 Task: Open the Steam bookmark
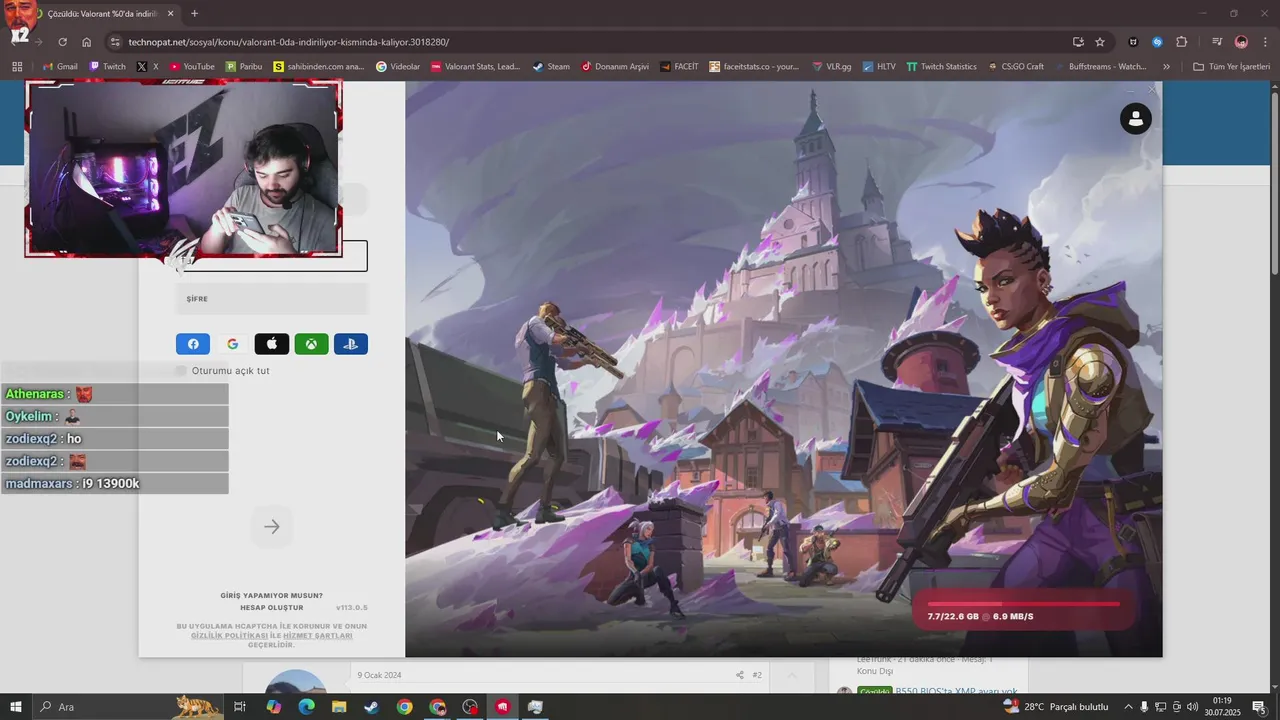tap(551, 67)
